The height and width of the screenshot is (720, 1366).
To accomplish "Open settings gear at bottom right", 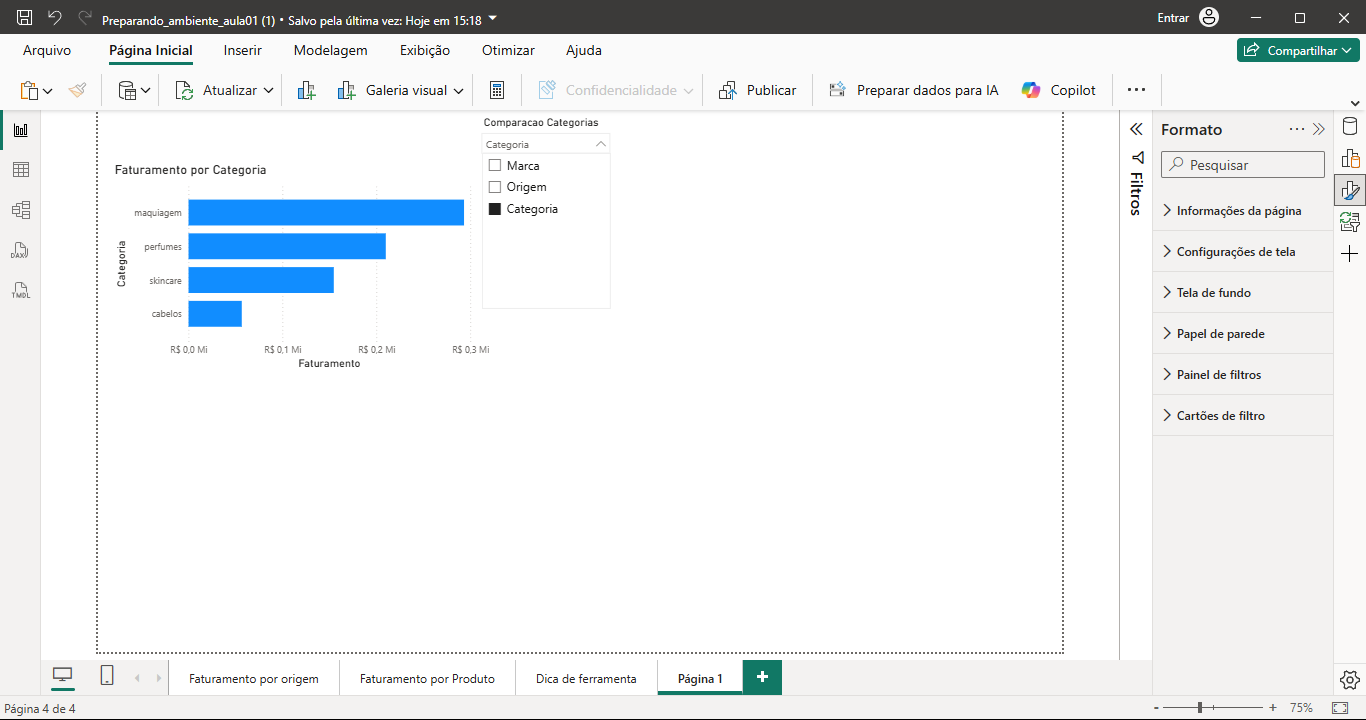I will coord(1349,680).
